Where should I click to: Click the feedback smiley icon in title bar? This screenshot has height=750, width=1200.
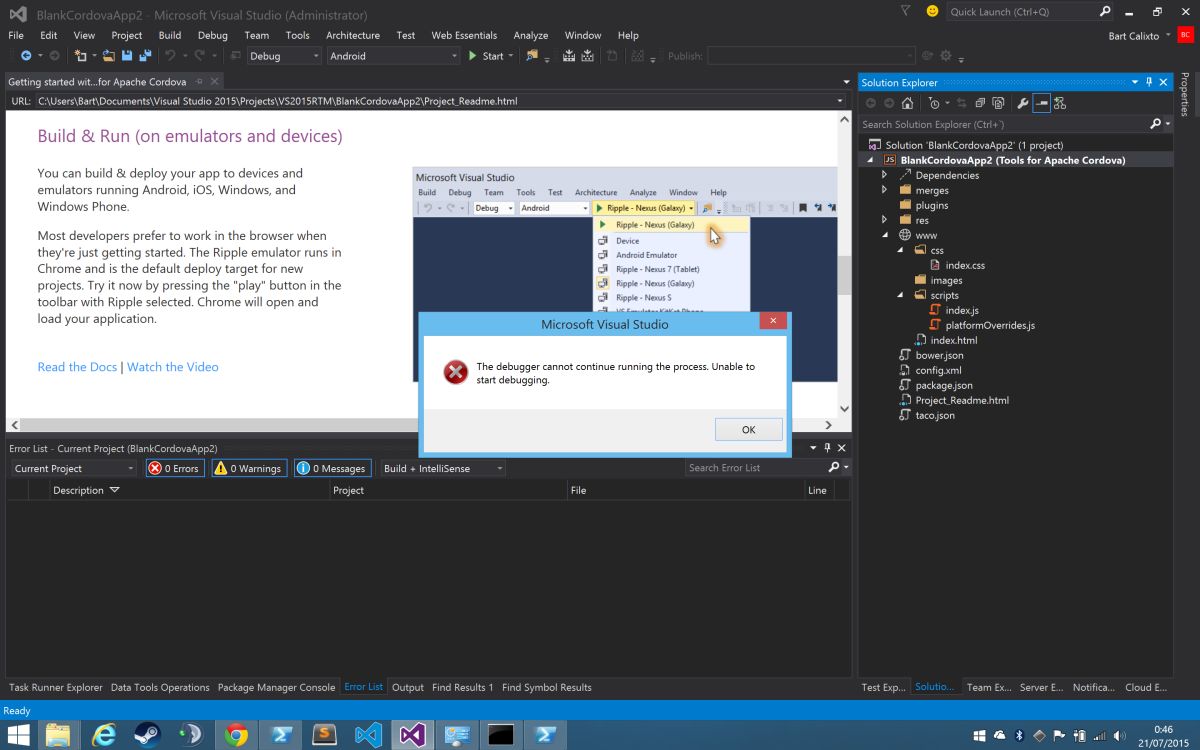932,11
